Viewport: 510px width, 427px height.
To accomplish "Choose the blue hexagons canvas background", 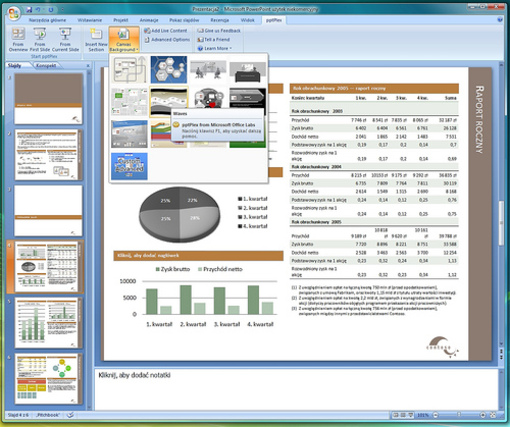I will (x=169, y=70).
